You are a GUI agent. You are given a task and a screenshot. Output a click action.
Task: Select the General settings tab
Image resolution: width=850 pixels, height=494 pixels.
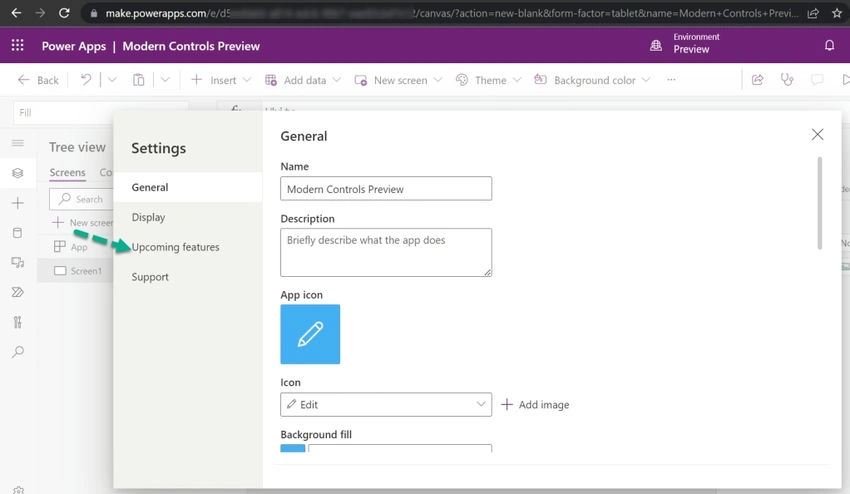tap(188, 187)
